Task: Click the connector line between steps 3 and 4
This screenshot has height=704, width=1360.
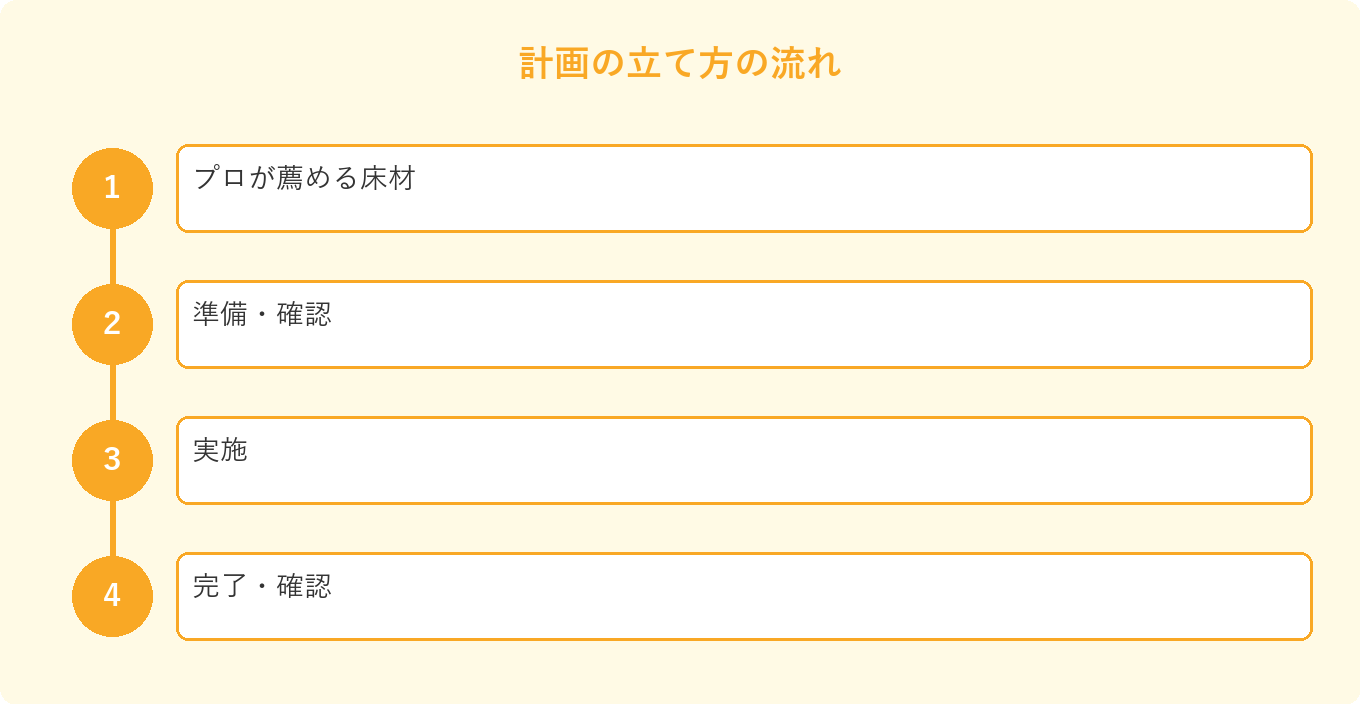Action: 112,528
